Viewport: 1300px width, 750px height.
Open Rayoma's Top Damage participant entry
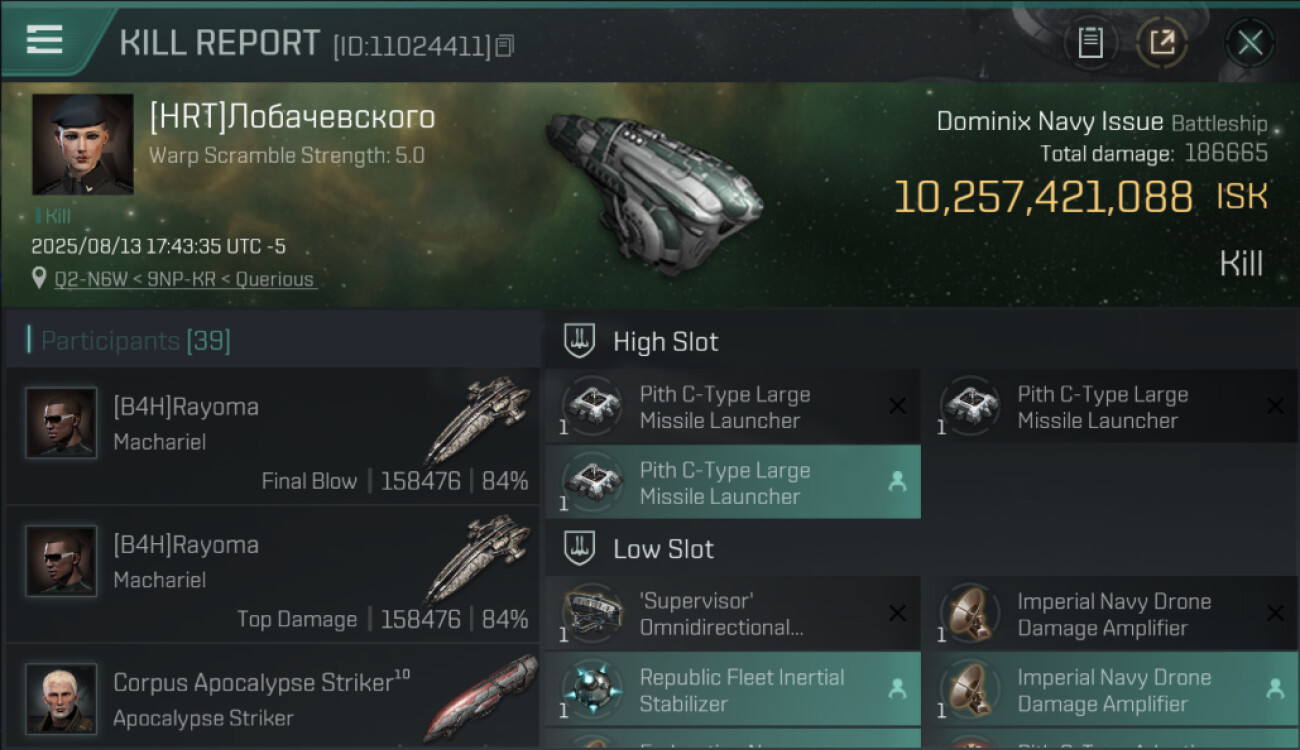(272, 574)
